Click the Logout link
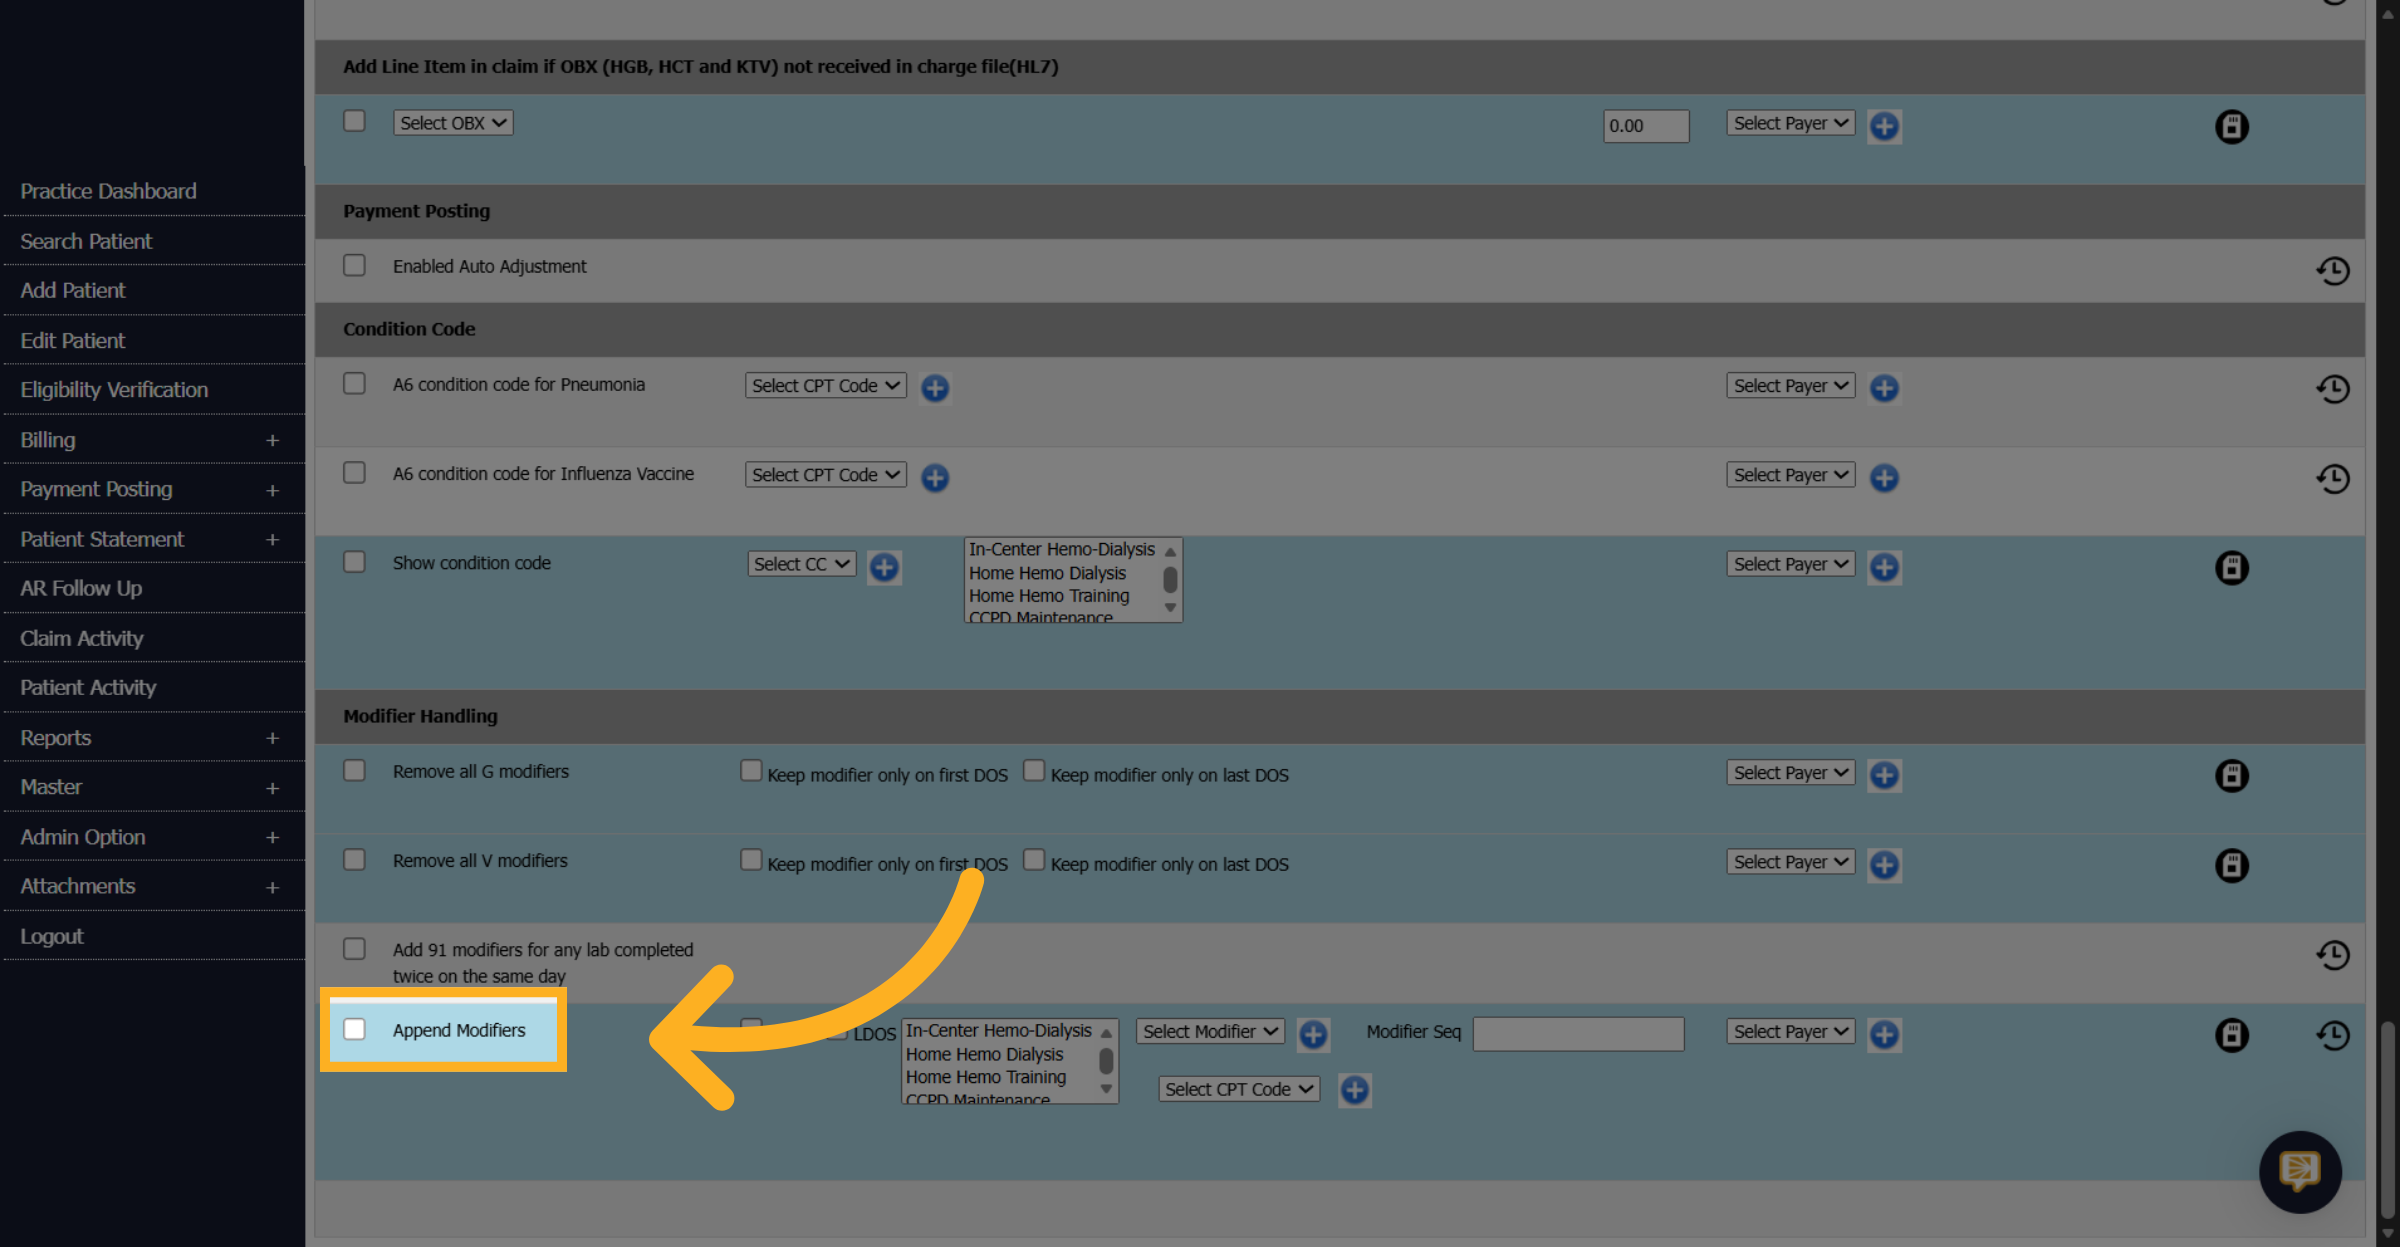Screen dimensions: 2400x1247 click(52, 936)
